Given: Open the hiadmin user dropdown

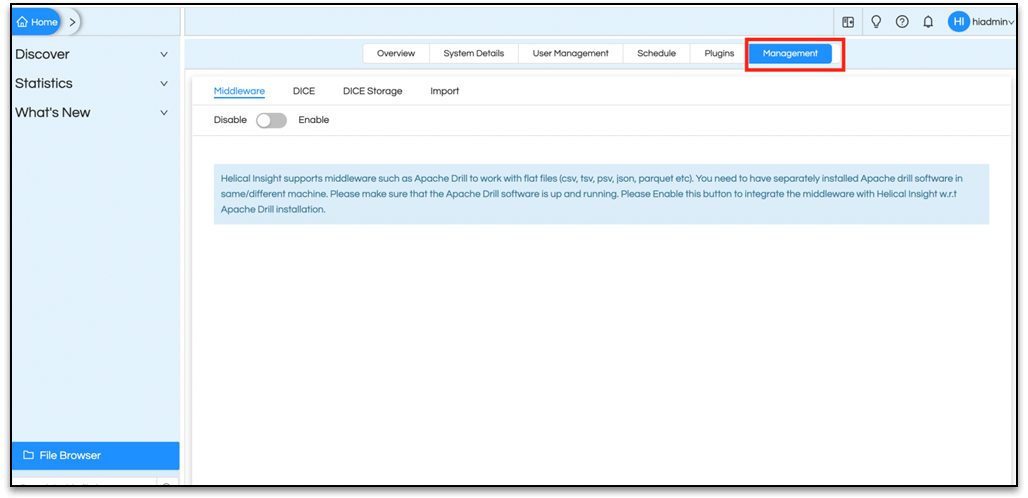Looking at the screenshot, I should tap(993, 22).
